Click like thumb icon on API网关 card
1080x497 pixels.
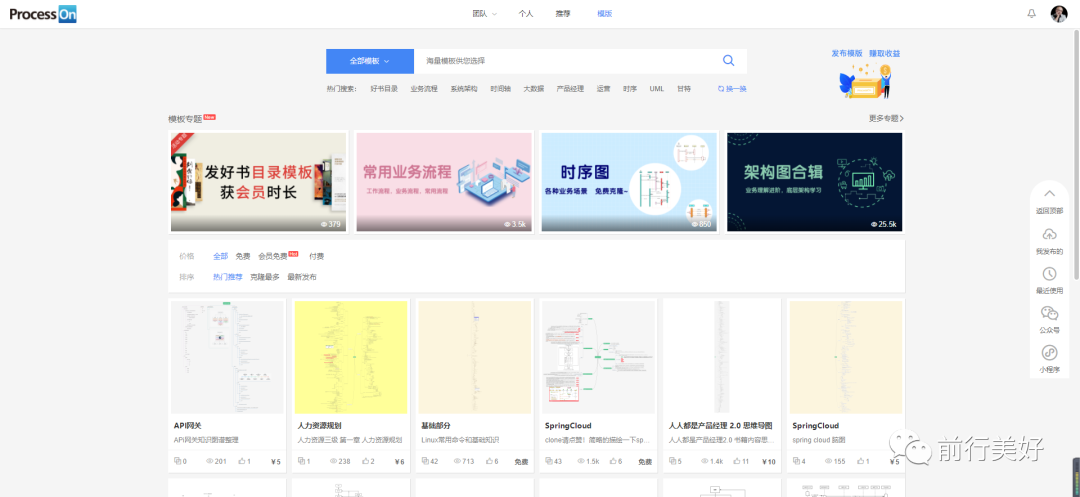[x=242, y=461]
